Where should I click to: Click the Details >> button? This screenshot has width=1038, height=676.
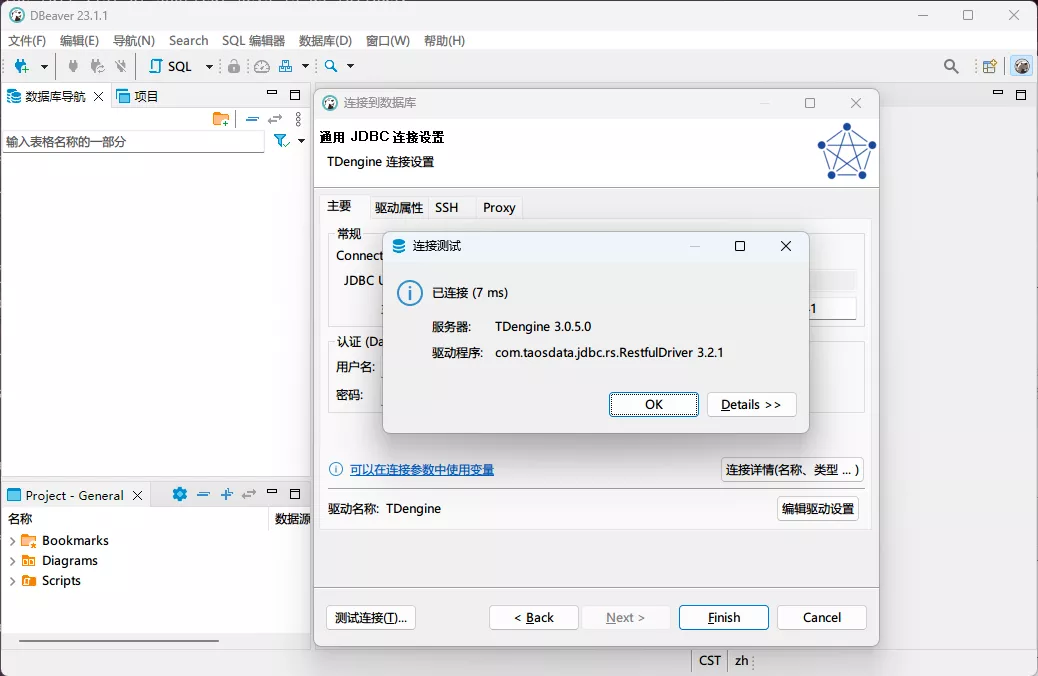click(x=751, y=405)
